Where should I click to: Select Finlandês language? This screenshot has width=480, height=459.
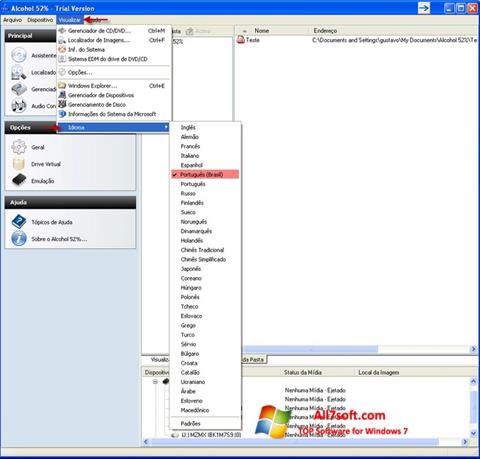click(205, 203)
